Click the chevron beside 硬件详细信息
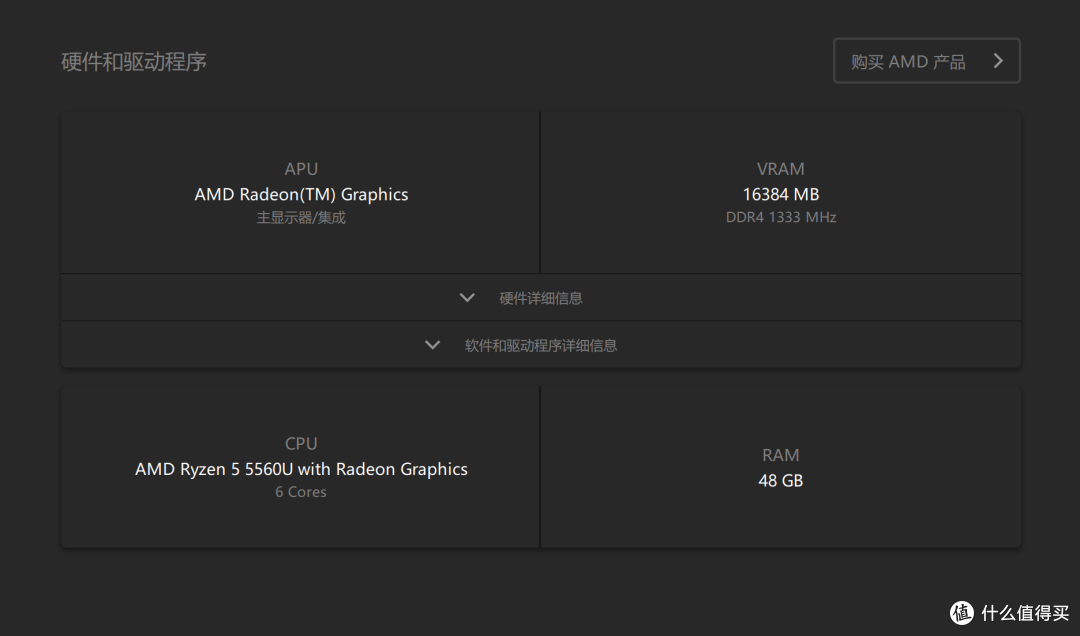The width and height of the screenshot is (1080, 636). tap(467, 298)
